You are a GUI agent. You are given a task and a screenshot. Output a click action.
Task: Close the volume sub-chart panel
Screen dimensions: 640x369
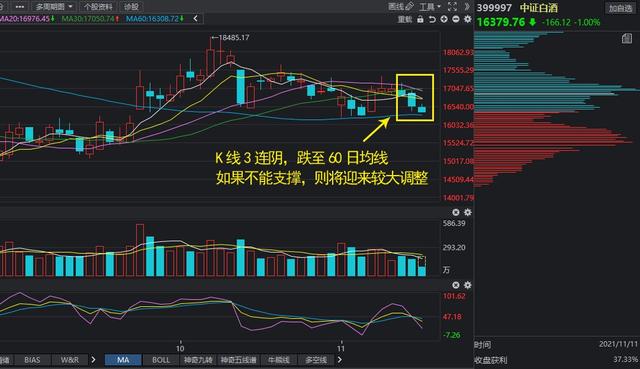456,212
